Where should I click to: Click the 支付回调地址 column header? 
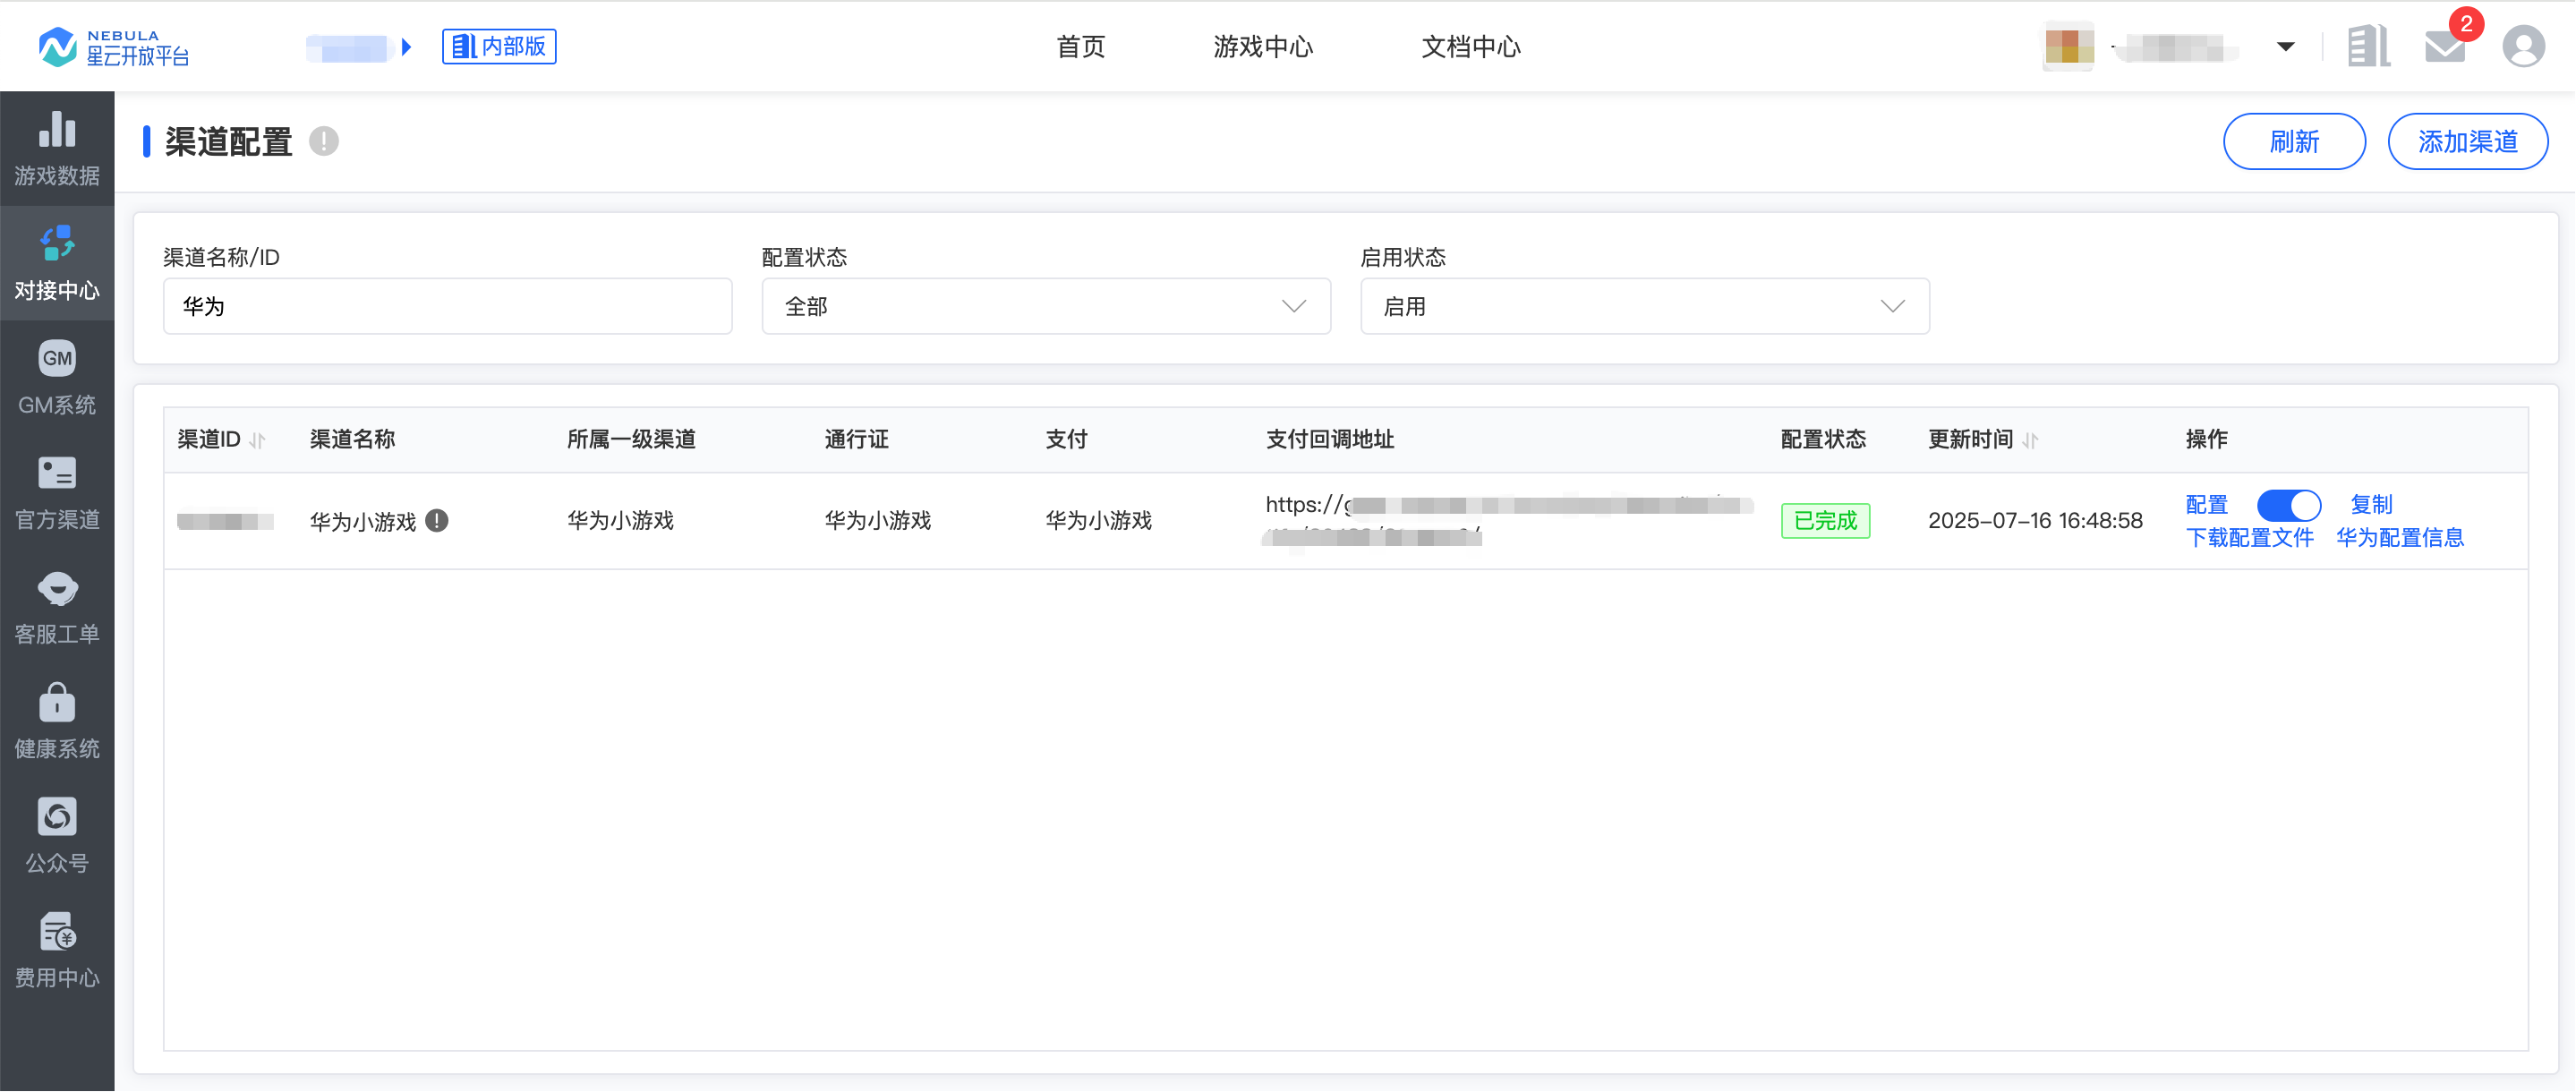[1329, 440]
